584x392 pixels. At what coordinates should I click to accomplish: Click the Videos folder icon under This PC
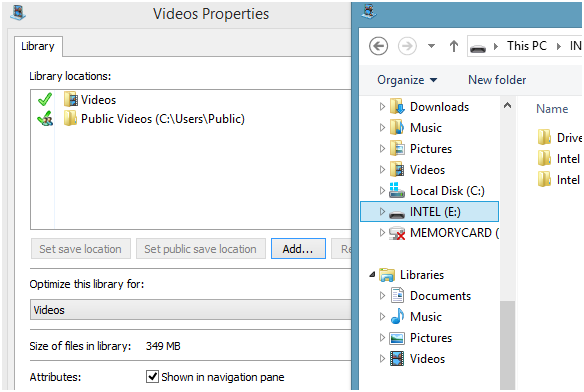397,170
